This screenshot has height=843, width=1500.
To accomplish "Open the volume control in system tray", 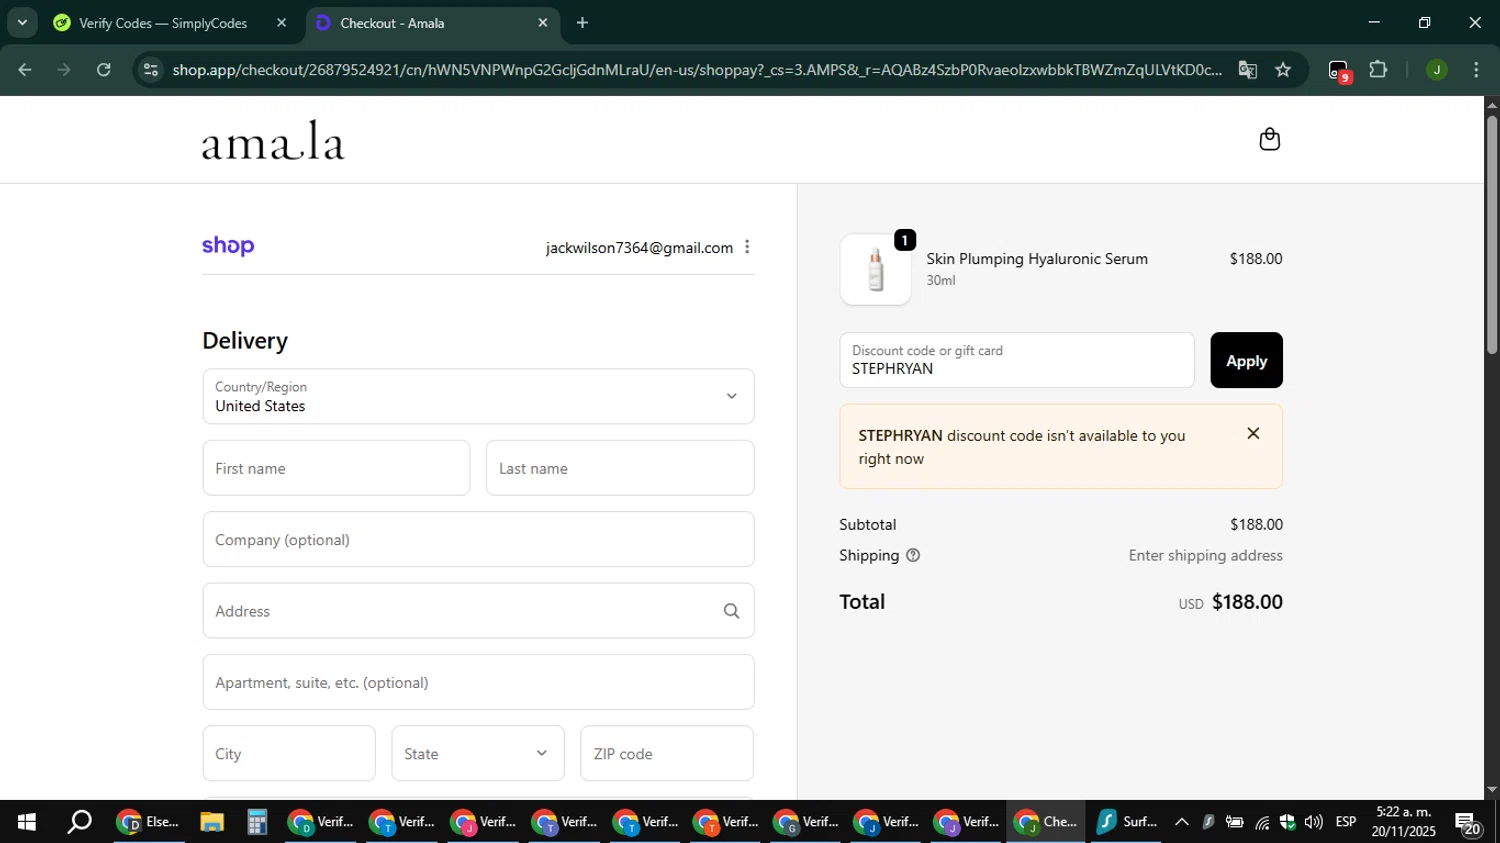I will point(1313,822).
